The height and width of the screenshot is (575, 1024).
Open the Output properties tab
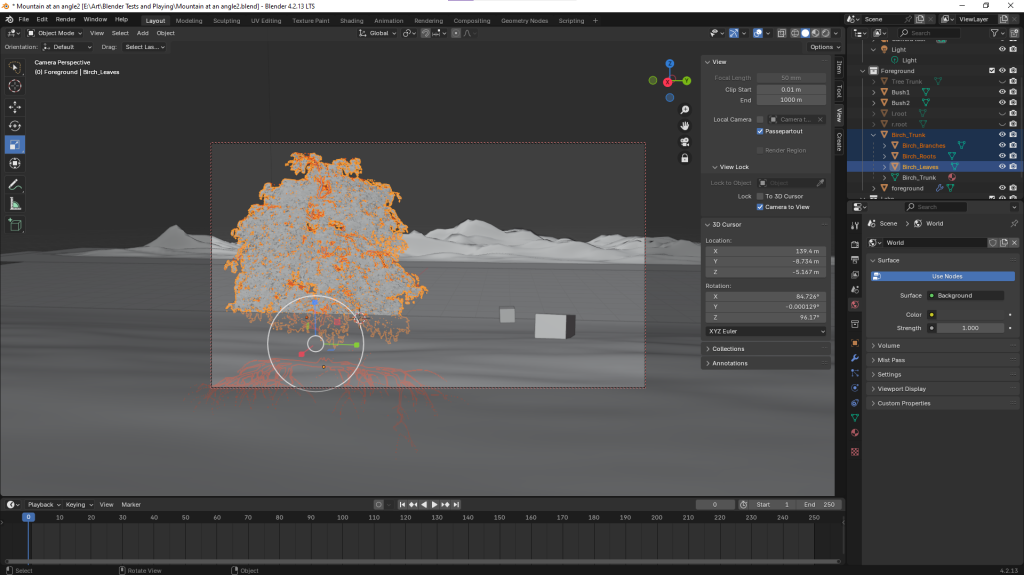(x=855, y=259)
